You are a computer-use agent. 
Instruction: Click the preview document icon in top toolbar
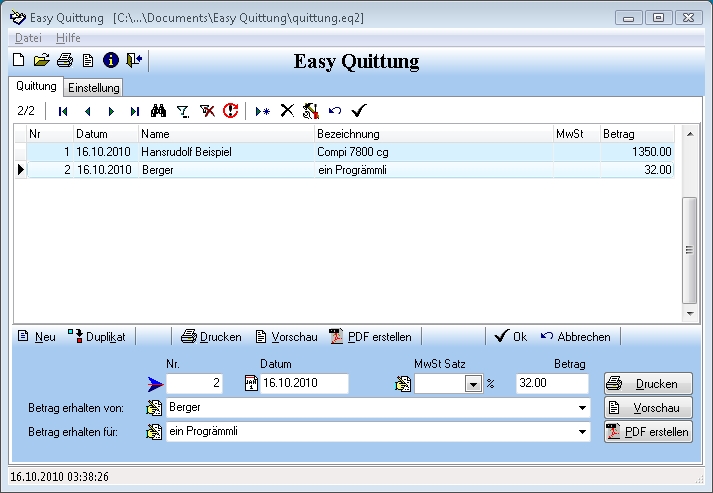(x=88, y=60)
